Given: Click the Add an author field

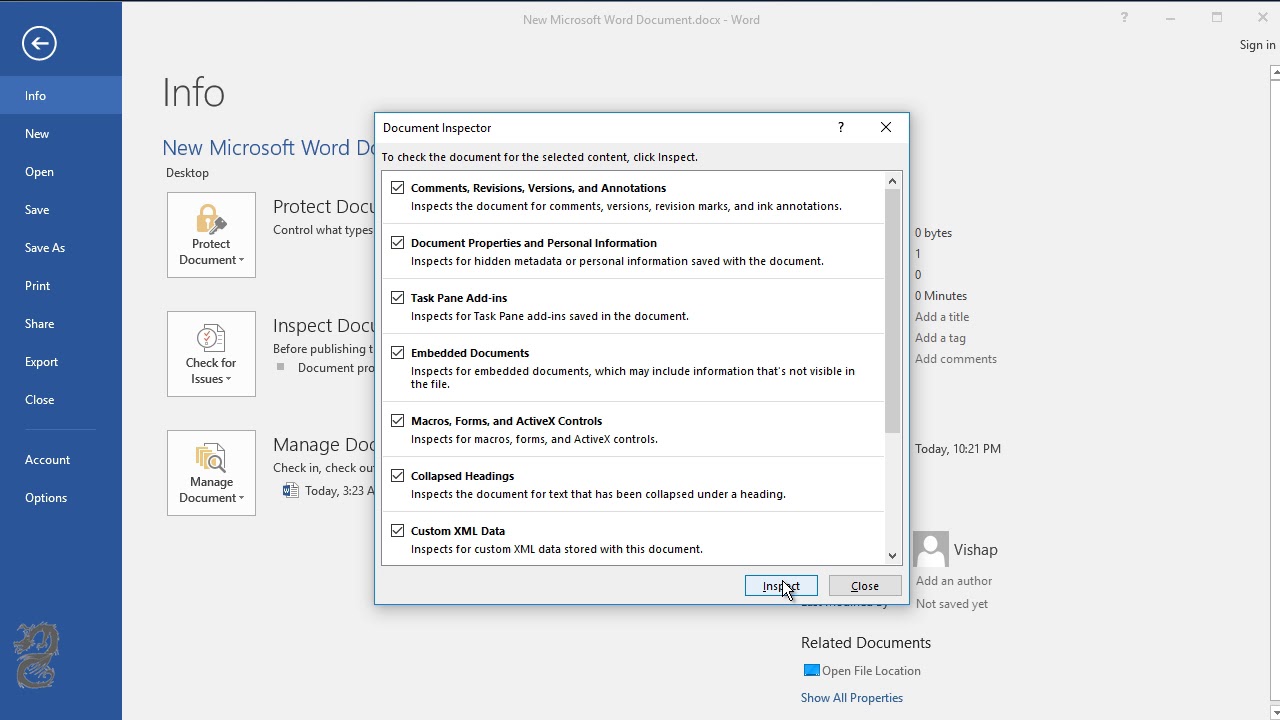Looking at the screenshot, I should click(x=954, y=581).
